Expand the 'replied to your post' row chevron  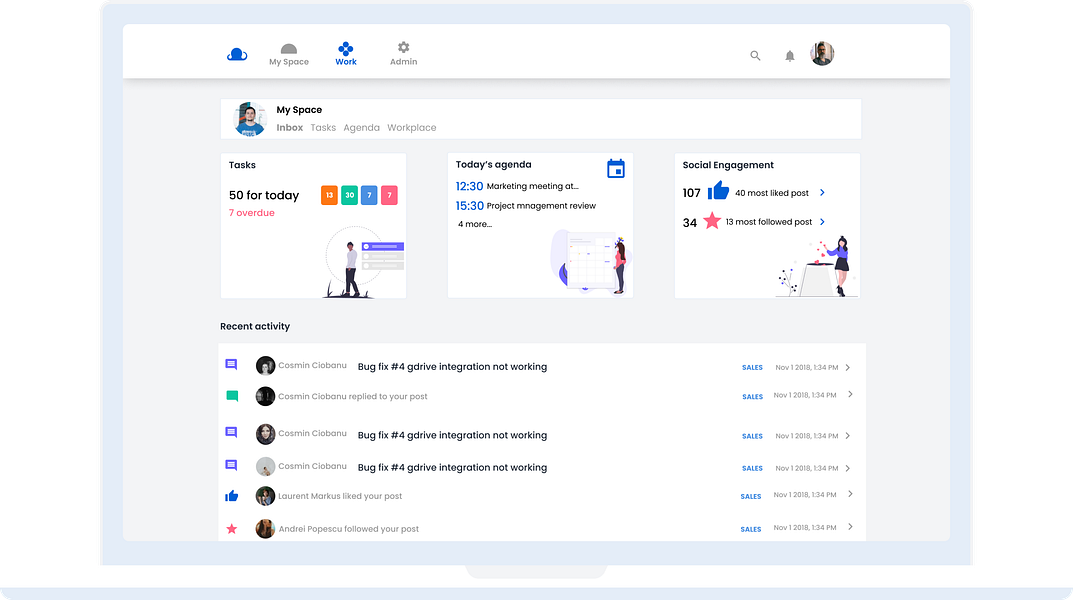(850, 395)
